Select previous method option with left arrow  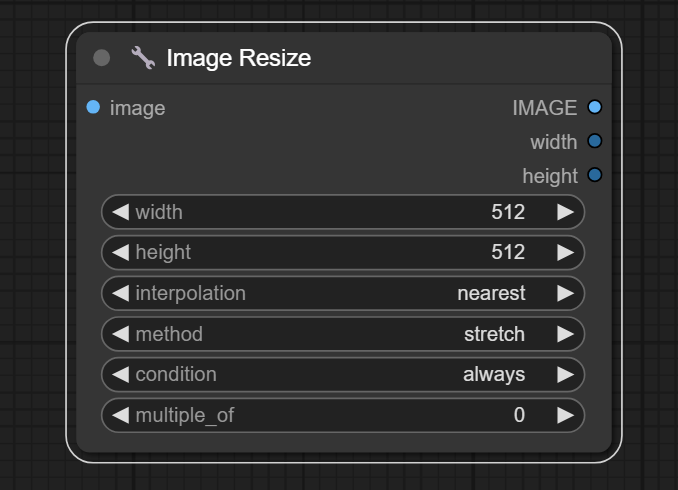tap(120, 334)
